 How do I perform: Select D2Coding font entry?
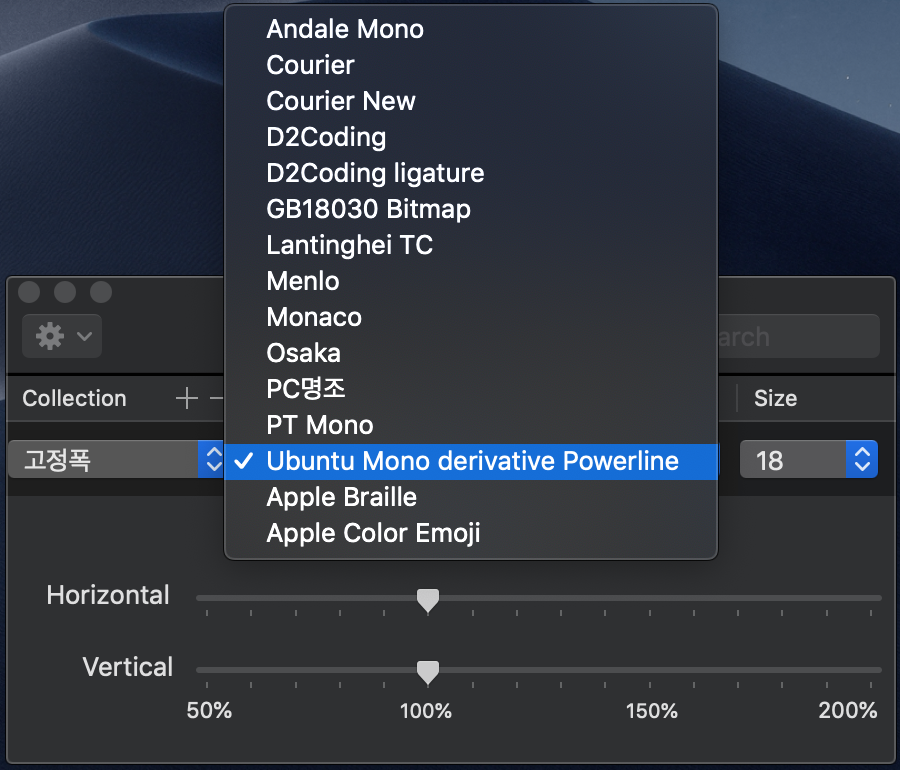point(471,137)
